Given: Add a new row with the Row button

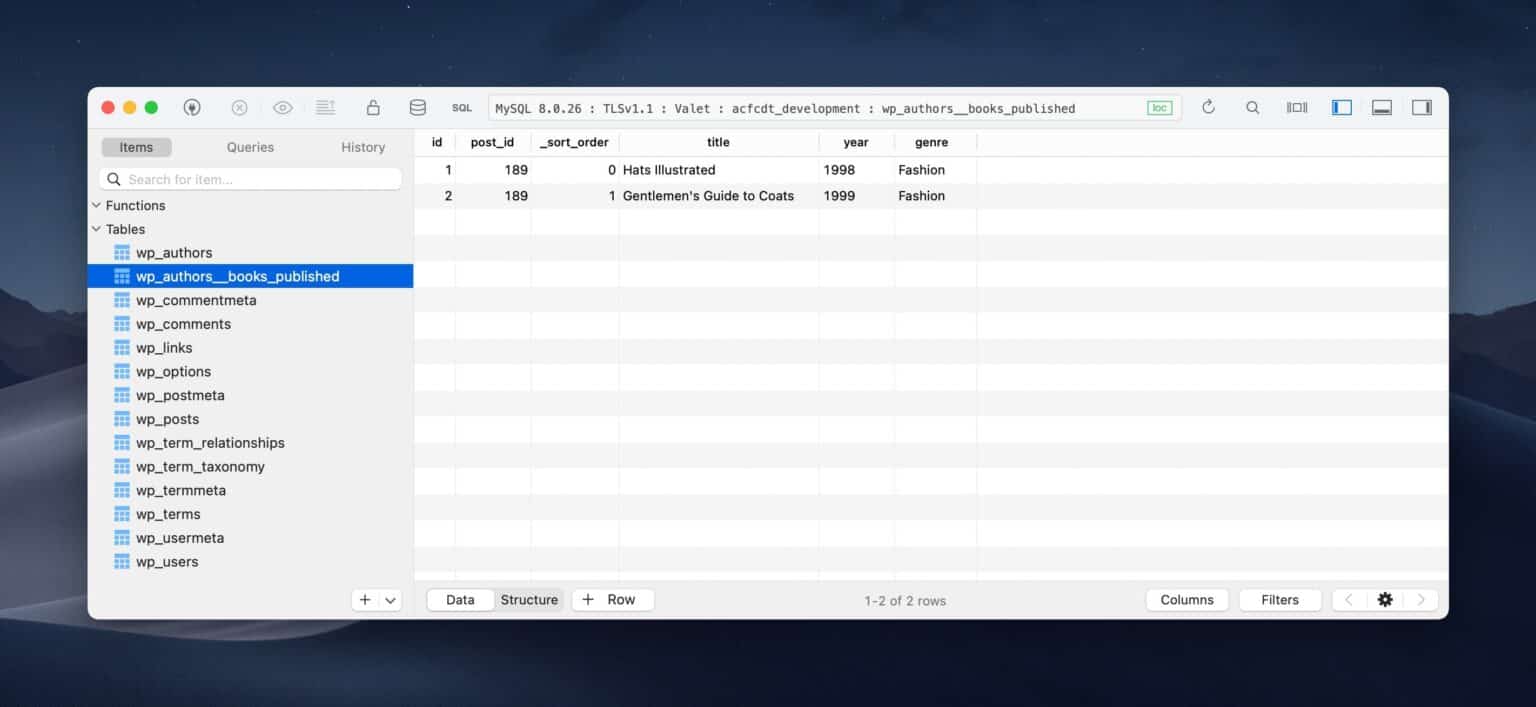Looking at the screenshot, I should 612,599.
